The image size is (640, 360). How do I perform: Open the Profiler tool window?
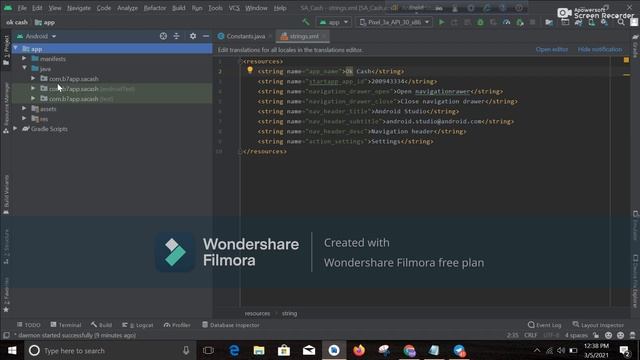pos(177,325)
